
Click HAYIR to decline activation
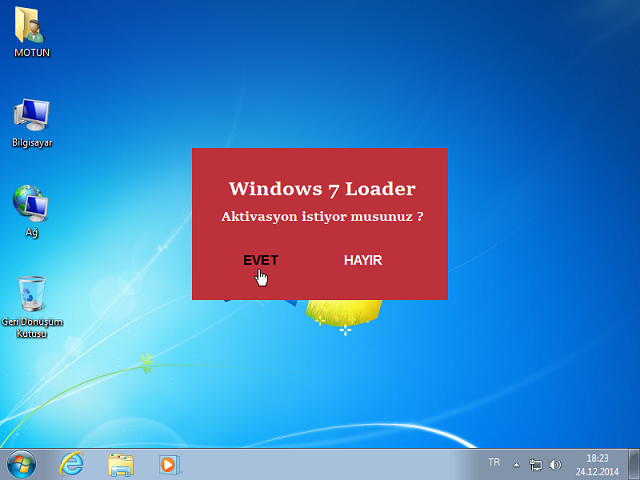pos(363,260)
